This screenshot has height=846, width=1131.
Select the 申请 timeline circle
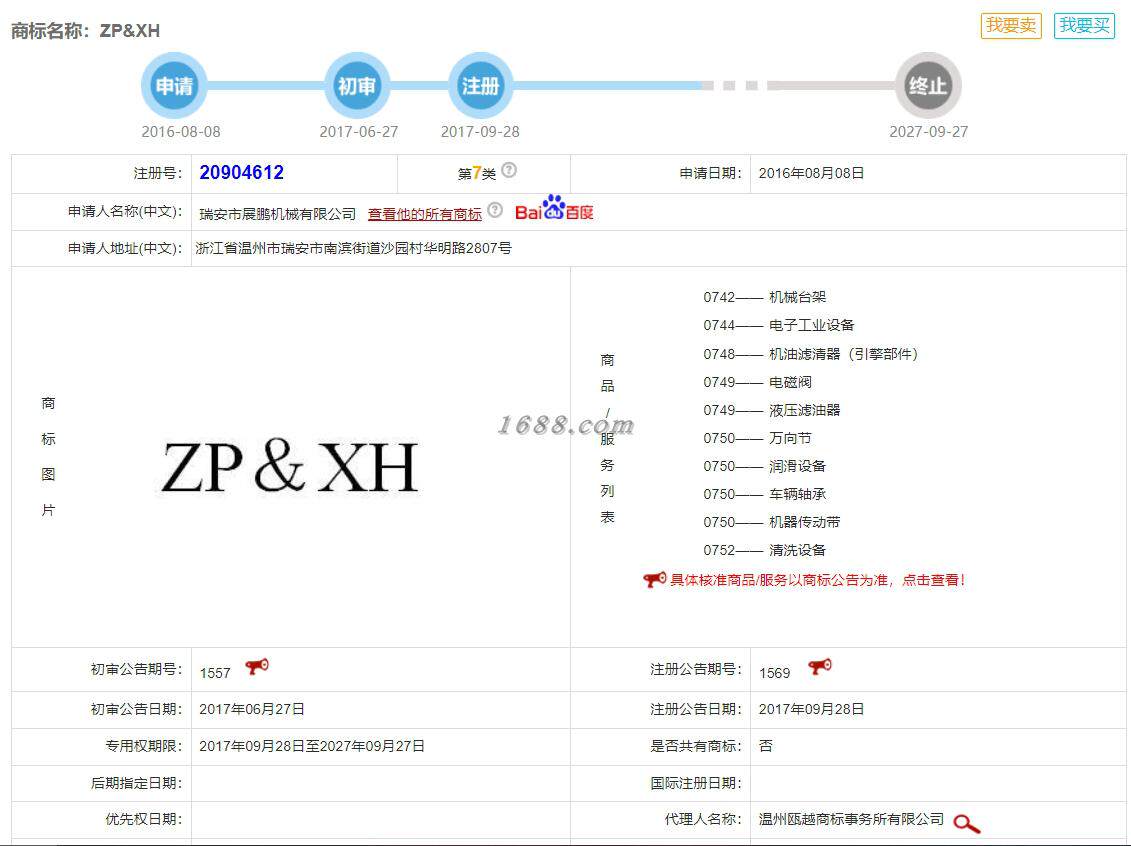pos(175,86)
